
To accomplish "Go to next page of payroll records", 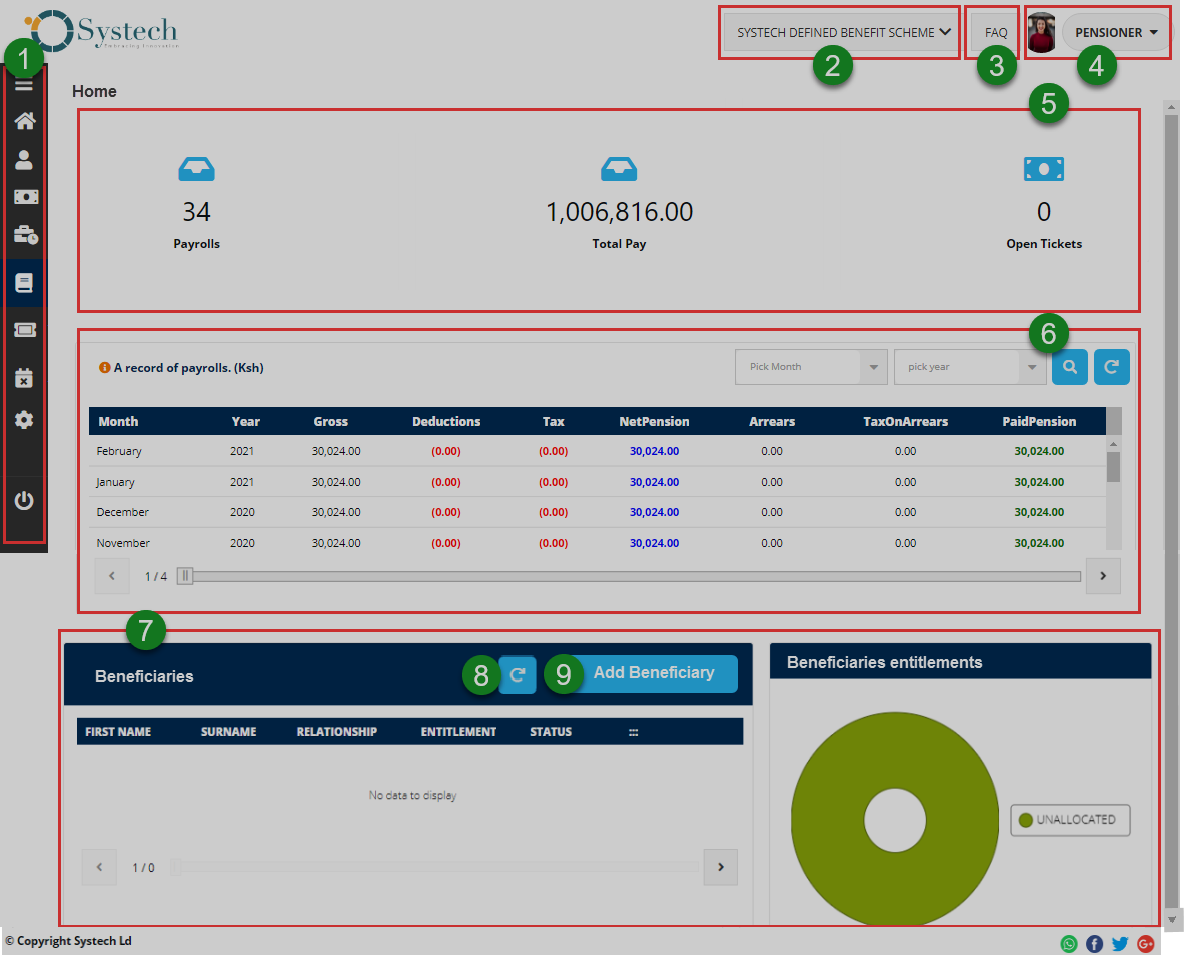I will (x=1103, y=576).
